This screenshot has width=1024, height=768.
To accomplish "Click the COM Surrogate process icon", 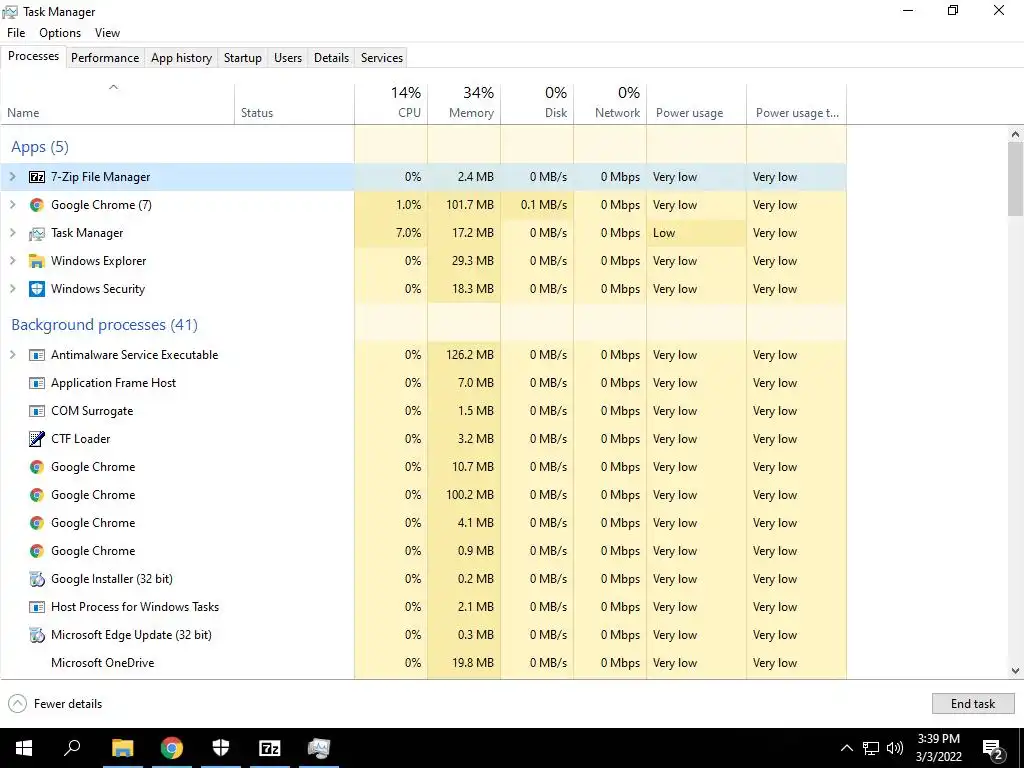I will pyautogui.click(x=37, y=411).
